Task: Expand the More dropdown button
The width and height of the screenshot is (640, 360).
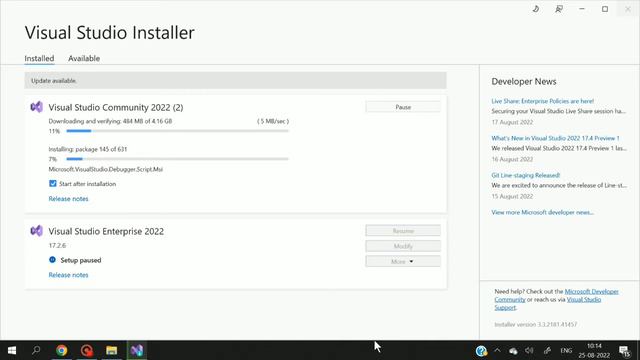Action: (403, 261)
